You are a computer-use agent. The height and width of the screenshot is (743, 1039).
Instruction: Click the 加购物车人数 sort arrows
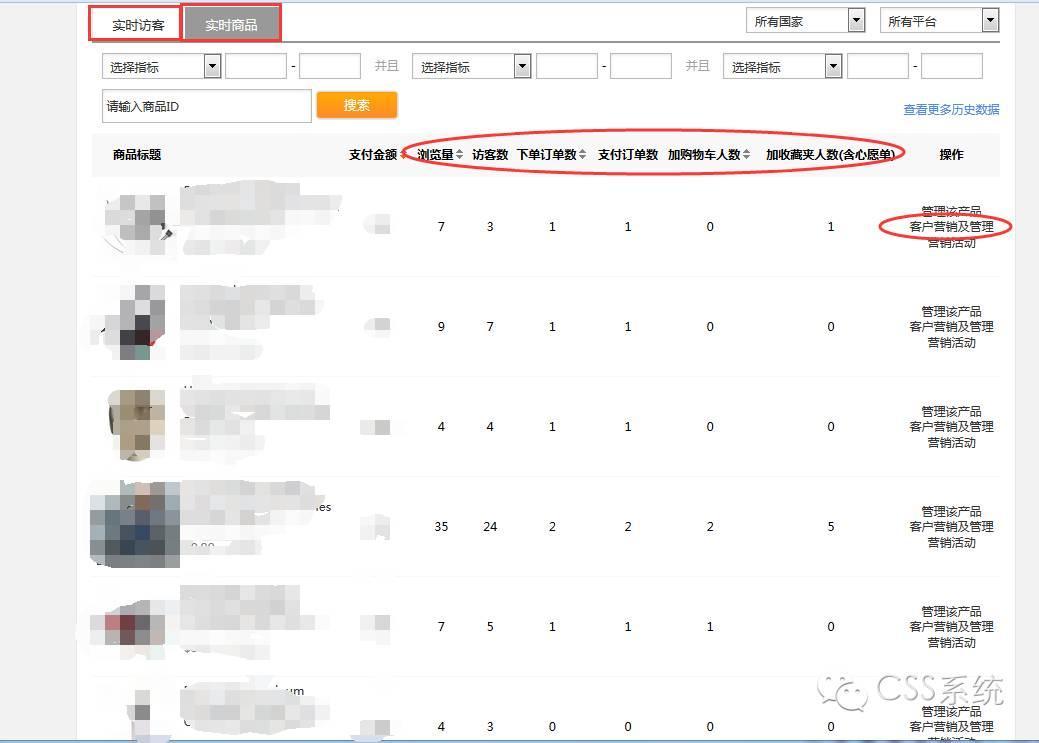point(746,155)
